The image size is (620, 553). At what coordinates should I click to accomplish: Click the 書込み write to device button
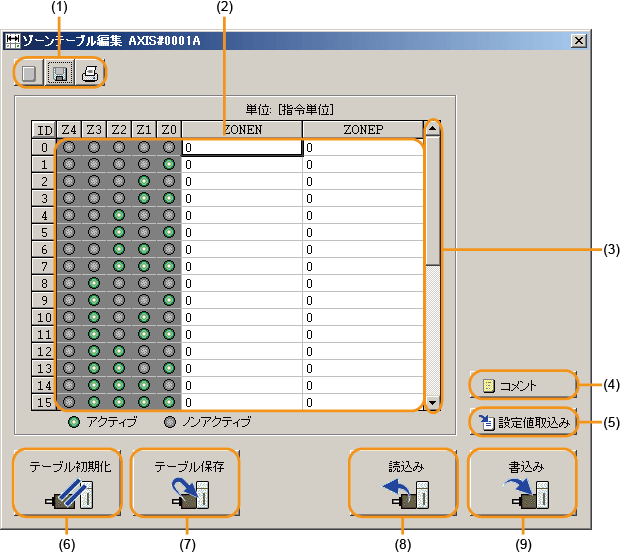(524, 483)
